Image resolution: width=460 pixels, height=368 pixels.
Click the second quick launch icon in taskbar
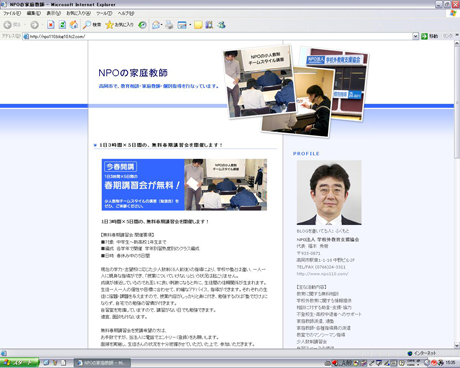click(x=55, y=363)
